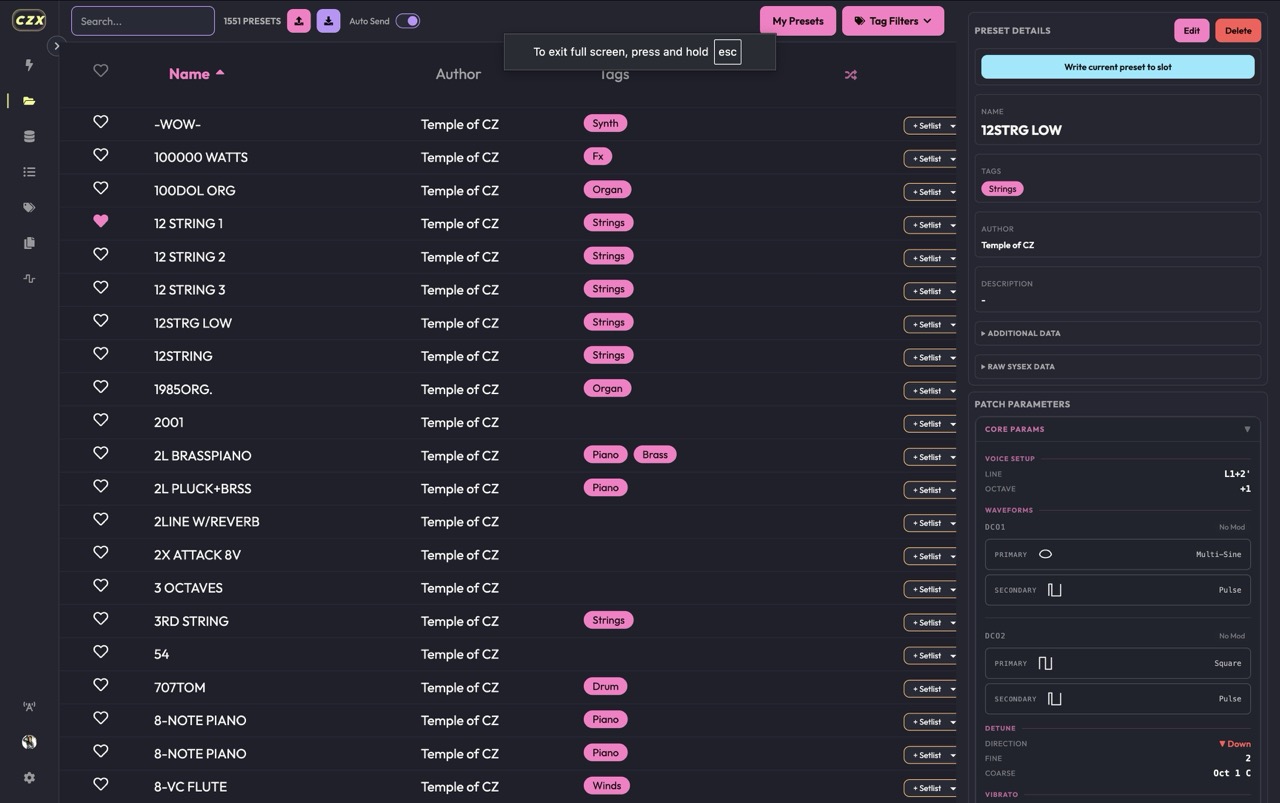Open the settings gear in sidebar
This screenshot has height=803, width=1280.
pyautogui.click(x=29, y=778)
